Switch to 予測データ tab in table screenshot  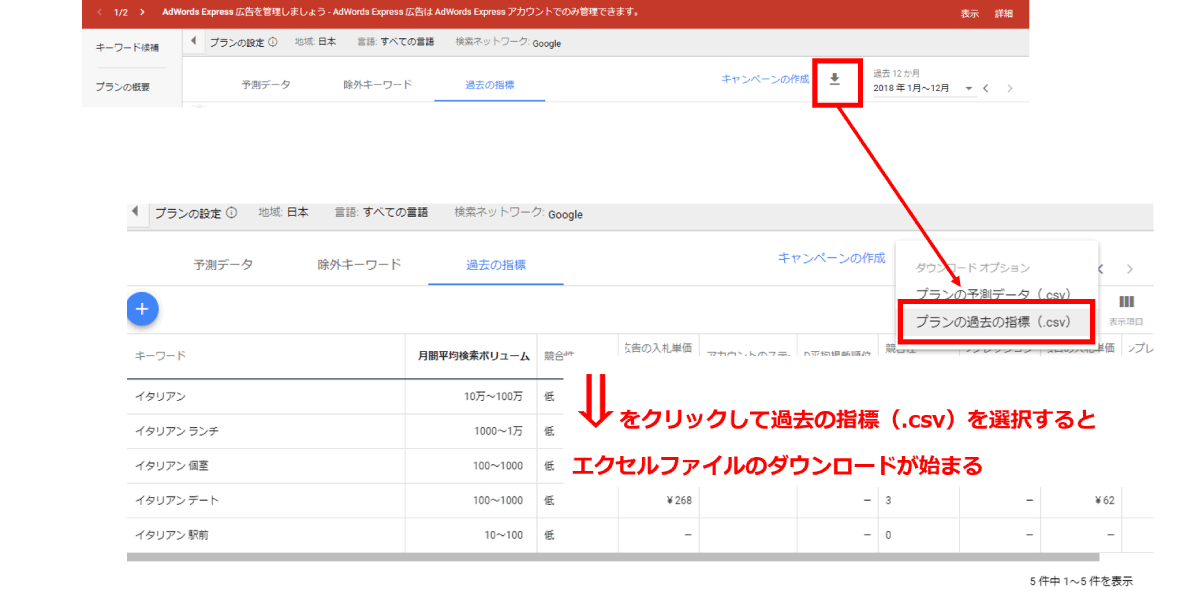pos(223,265)
